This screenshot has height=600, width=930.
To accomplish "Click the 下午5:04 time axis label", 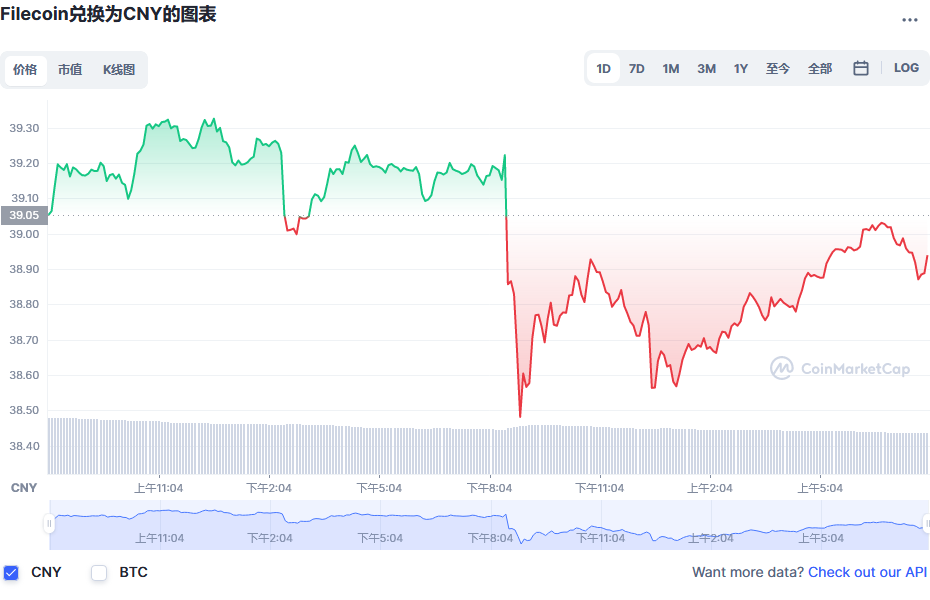I will (x=379, y=488).
